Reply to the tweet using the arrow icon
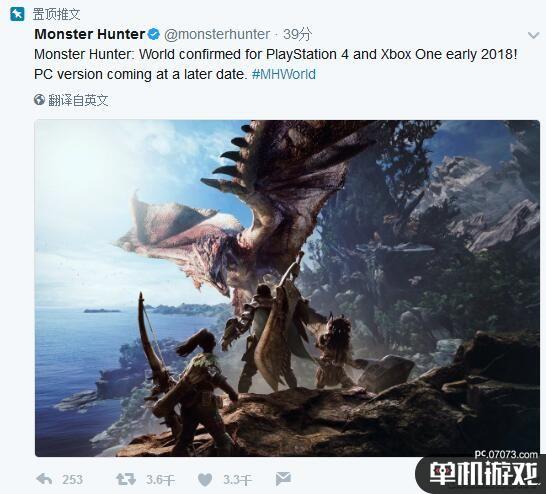The width and height of the screenshot is (546, 494). pyautogui.click(x=44, y=479)
